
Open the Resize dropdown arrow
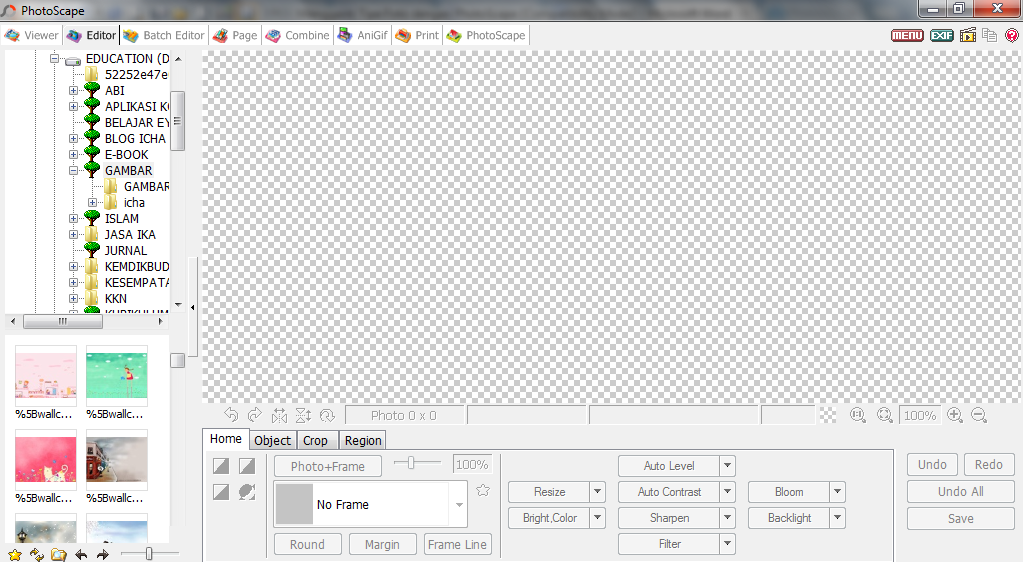click(597, 492)
